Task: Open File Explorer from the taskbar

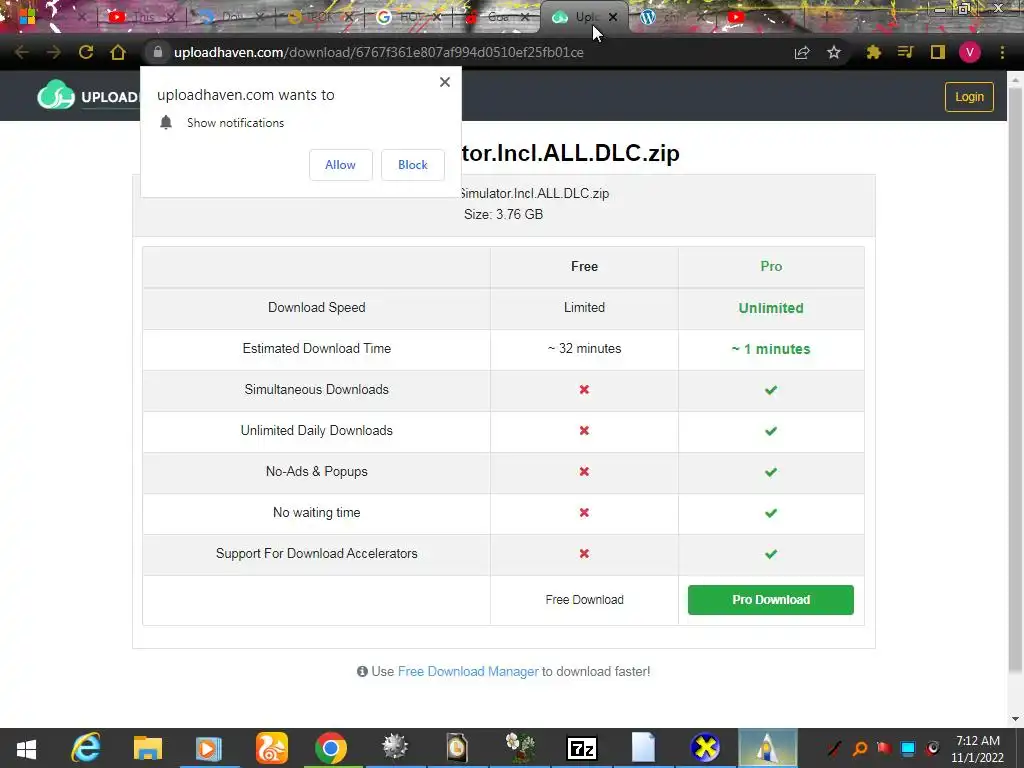Action: tap(148, 748)
